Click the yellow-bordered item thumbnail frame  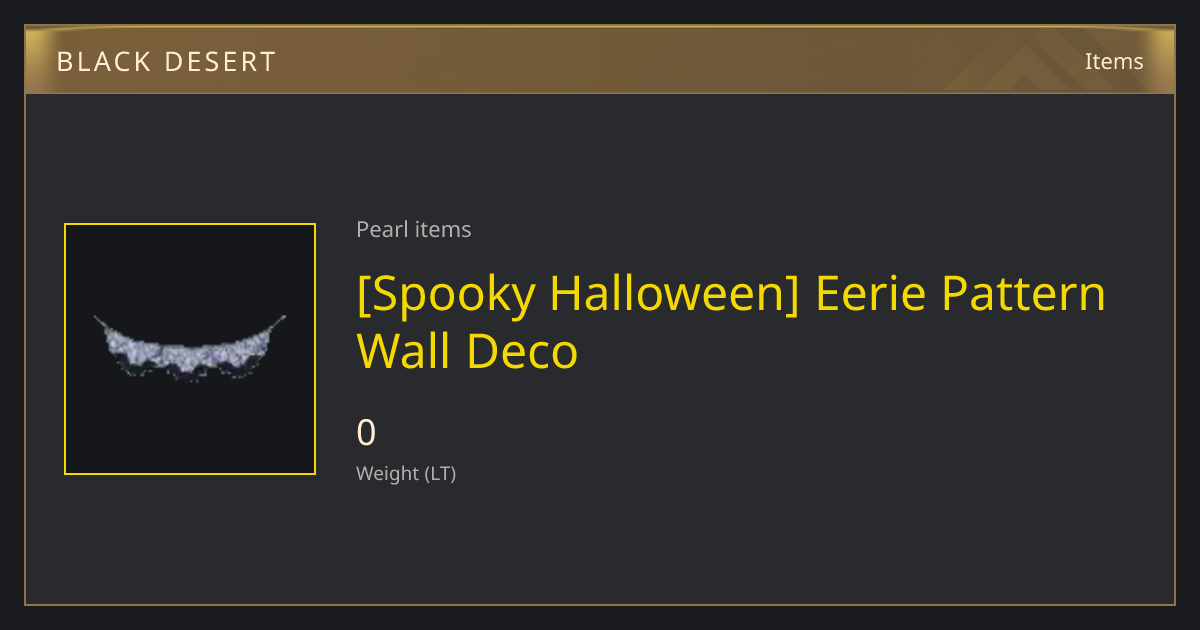pos(190,349)
